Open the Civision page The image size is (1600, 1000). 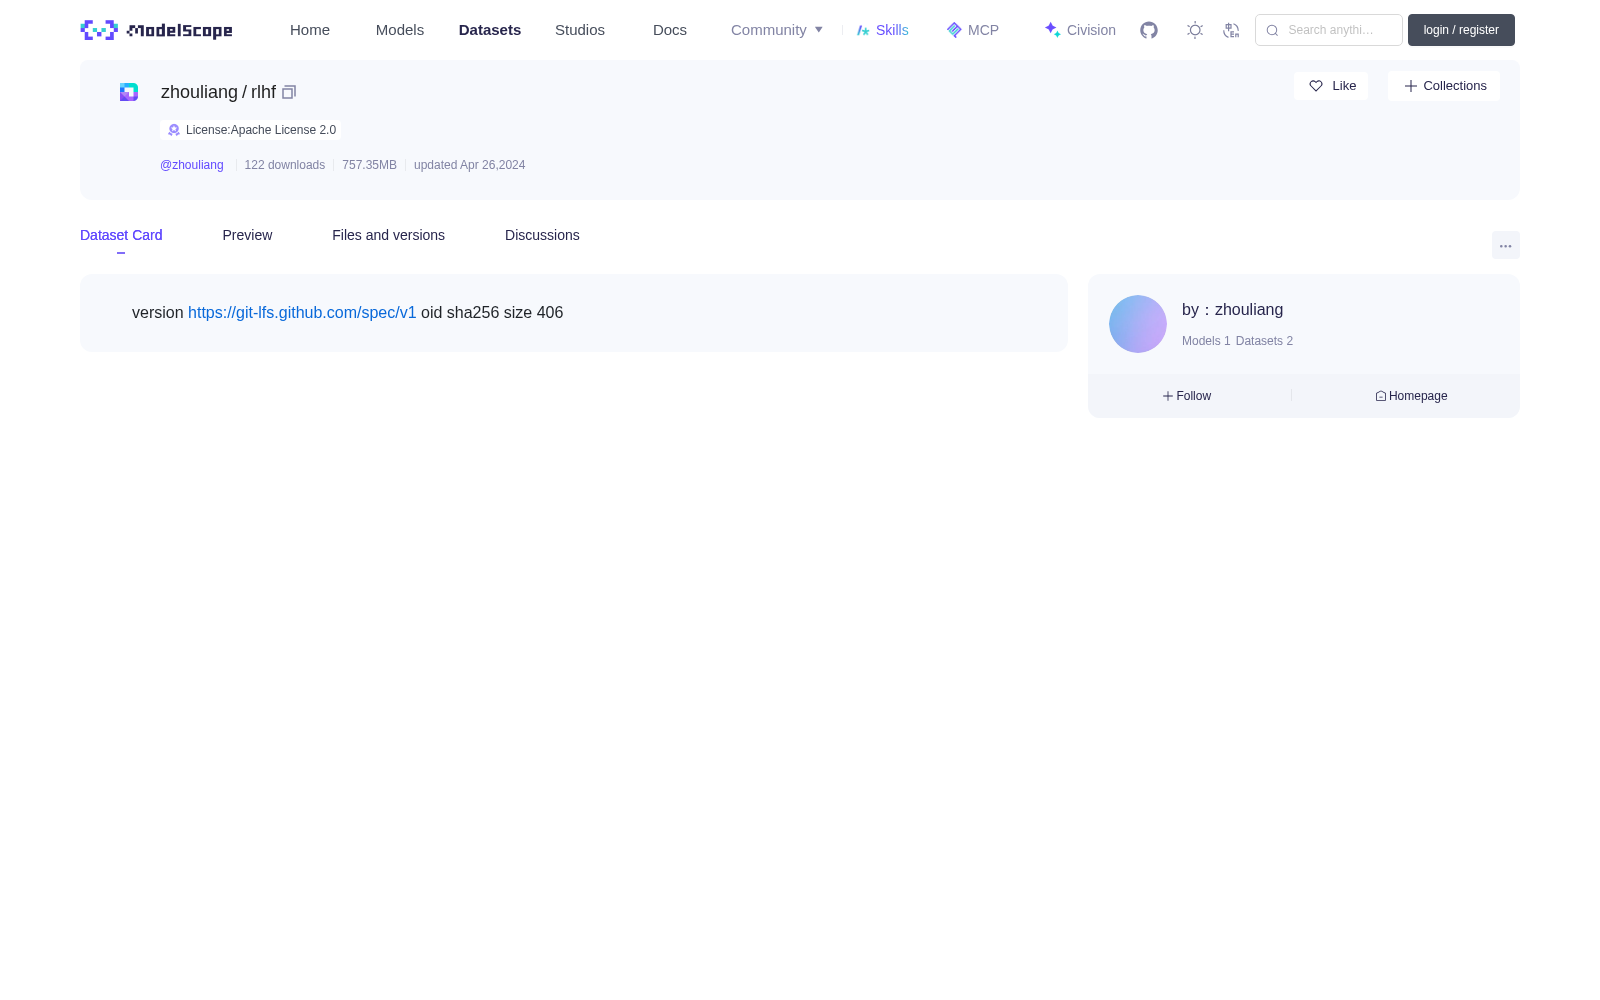click(x=1080, y=30)
